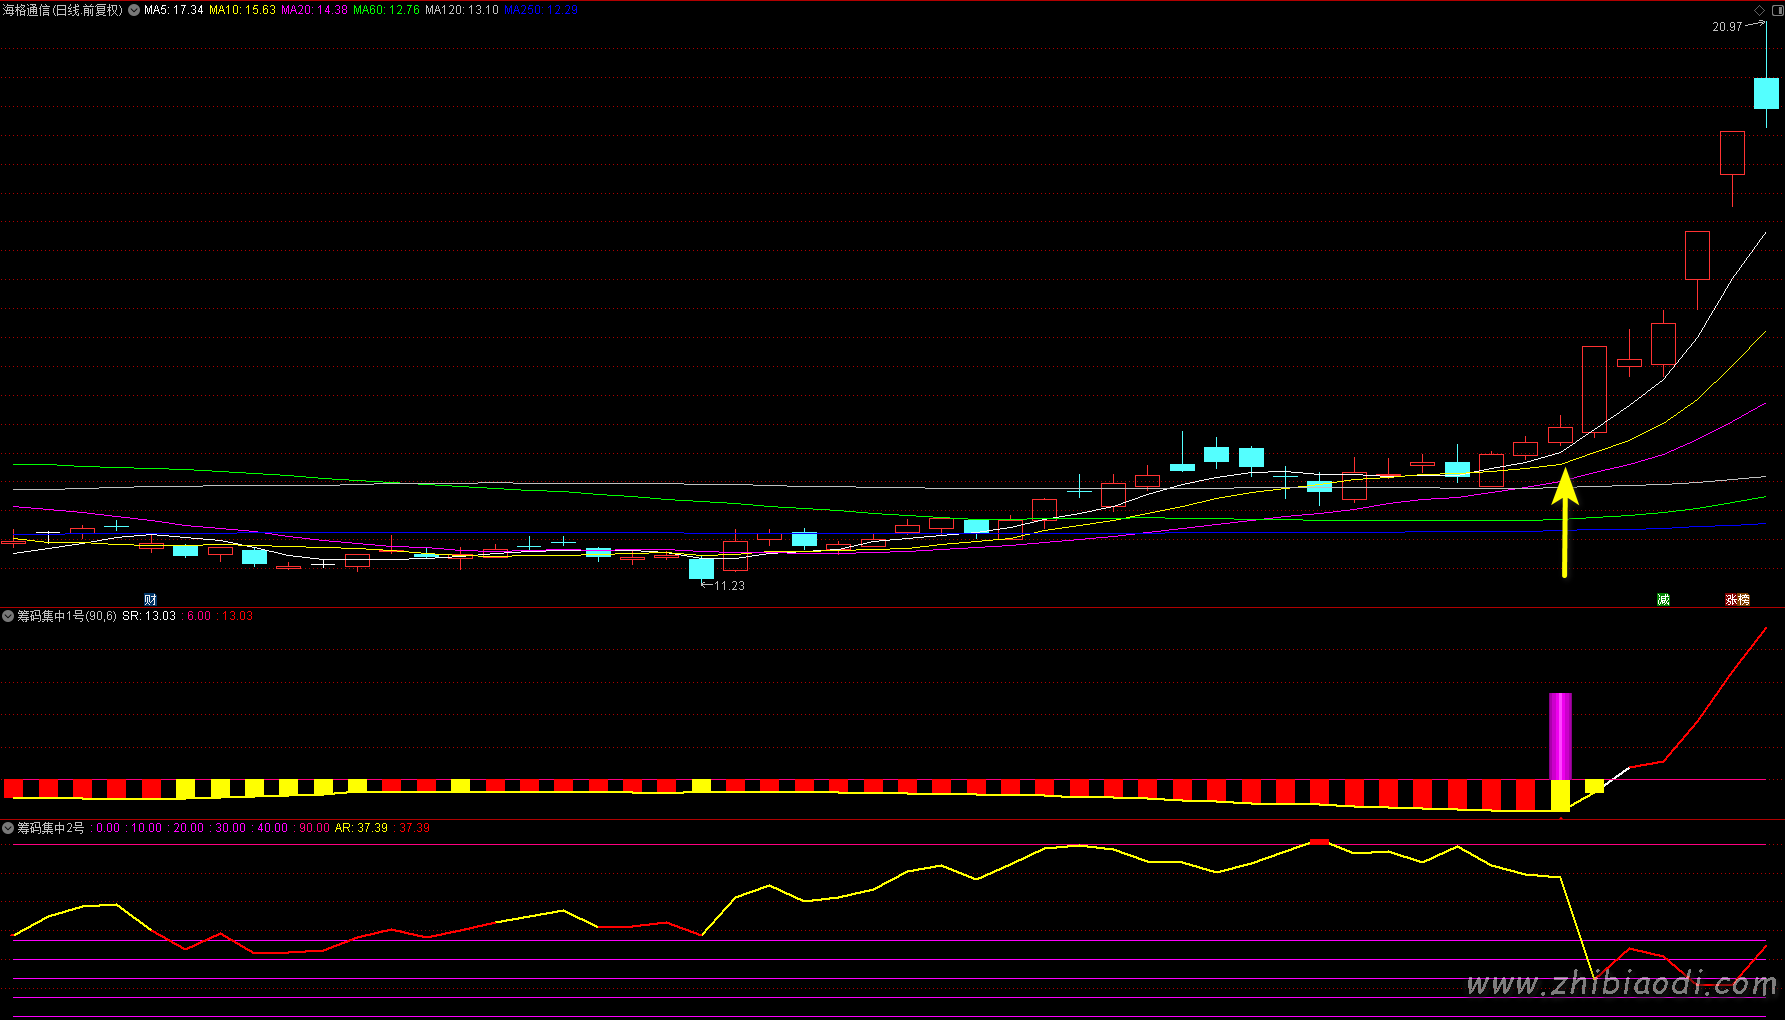Image resolution: width=1785 pixels, height=1020 pixels.
Task: Select the MA5 moving average label
Action: coord(174,10)
